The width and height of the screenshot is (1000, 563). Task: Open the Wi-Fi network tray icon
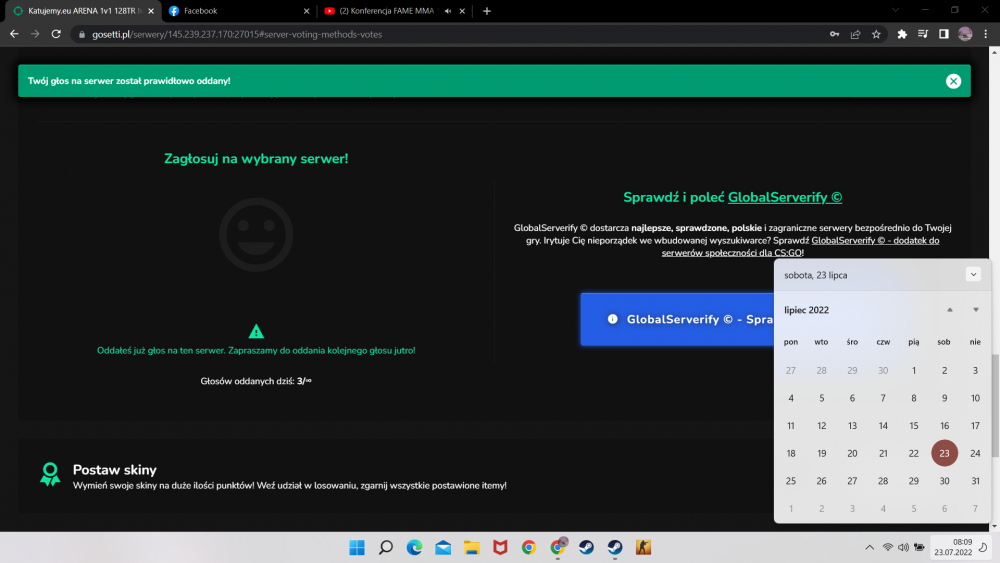point(888,548)
